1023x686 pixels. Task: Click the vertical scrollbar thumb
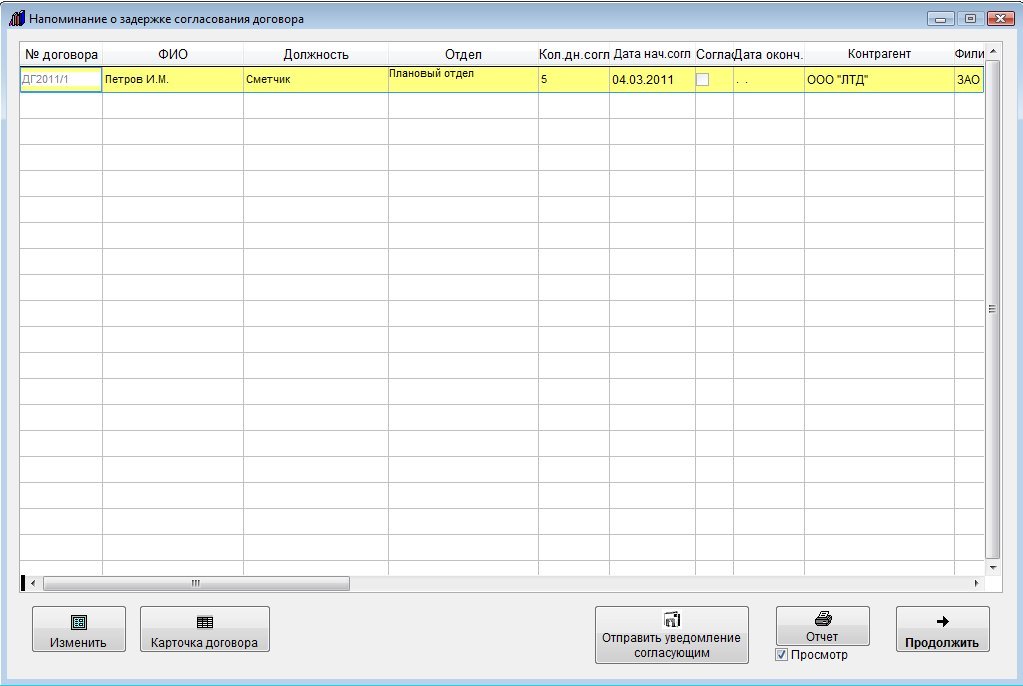(x=993, y=309)
